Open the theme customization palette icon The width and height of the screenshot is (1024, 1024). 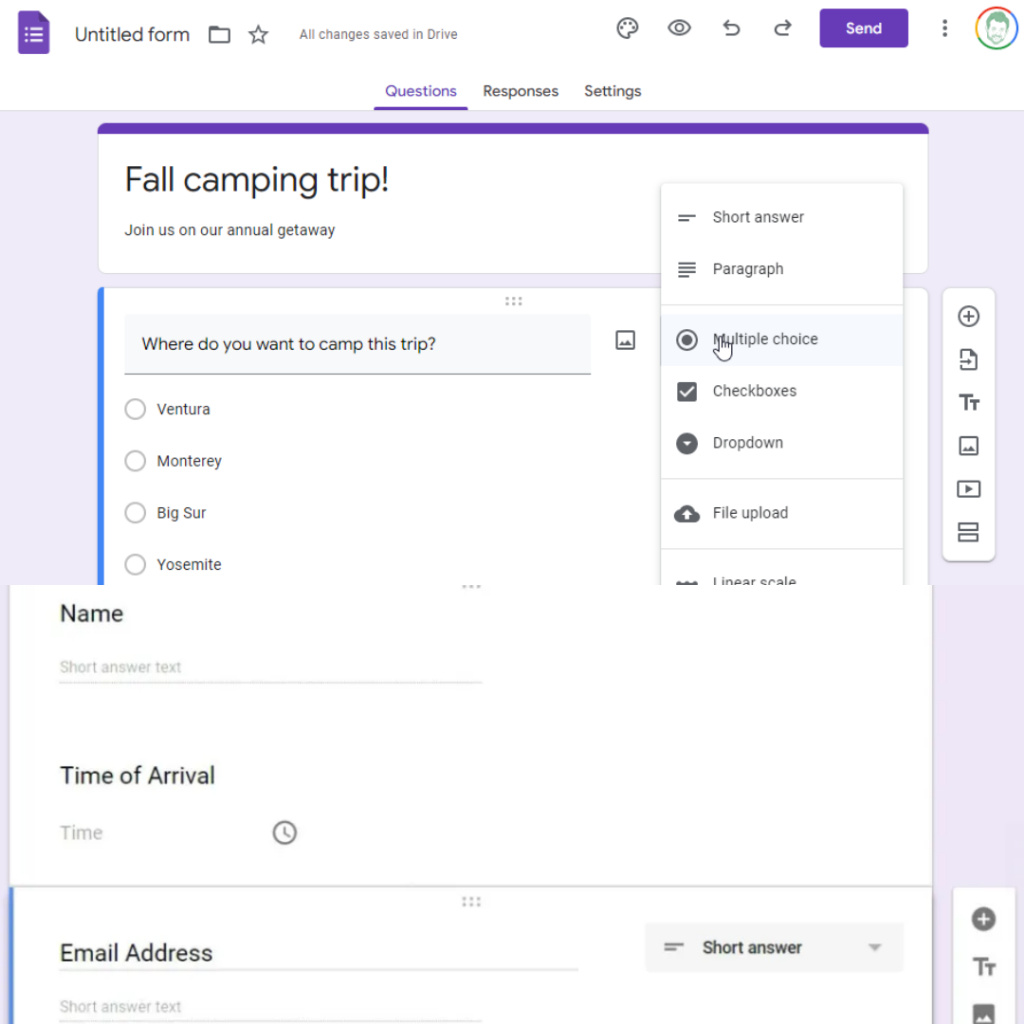(x=627, y=28)
